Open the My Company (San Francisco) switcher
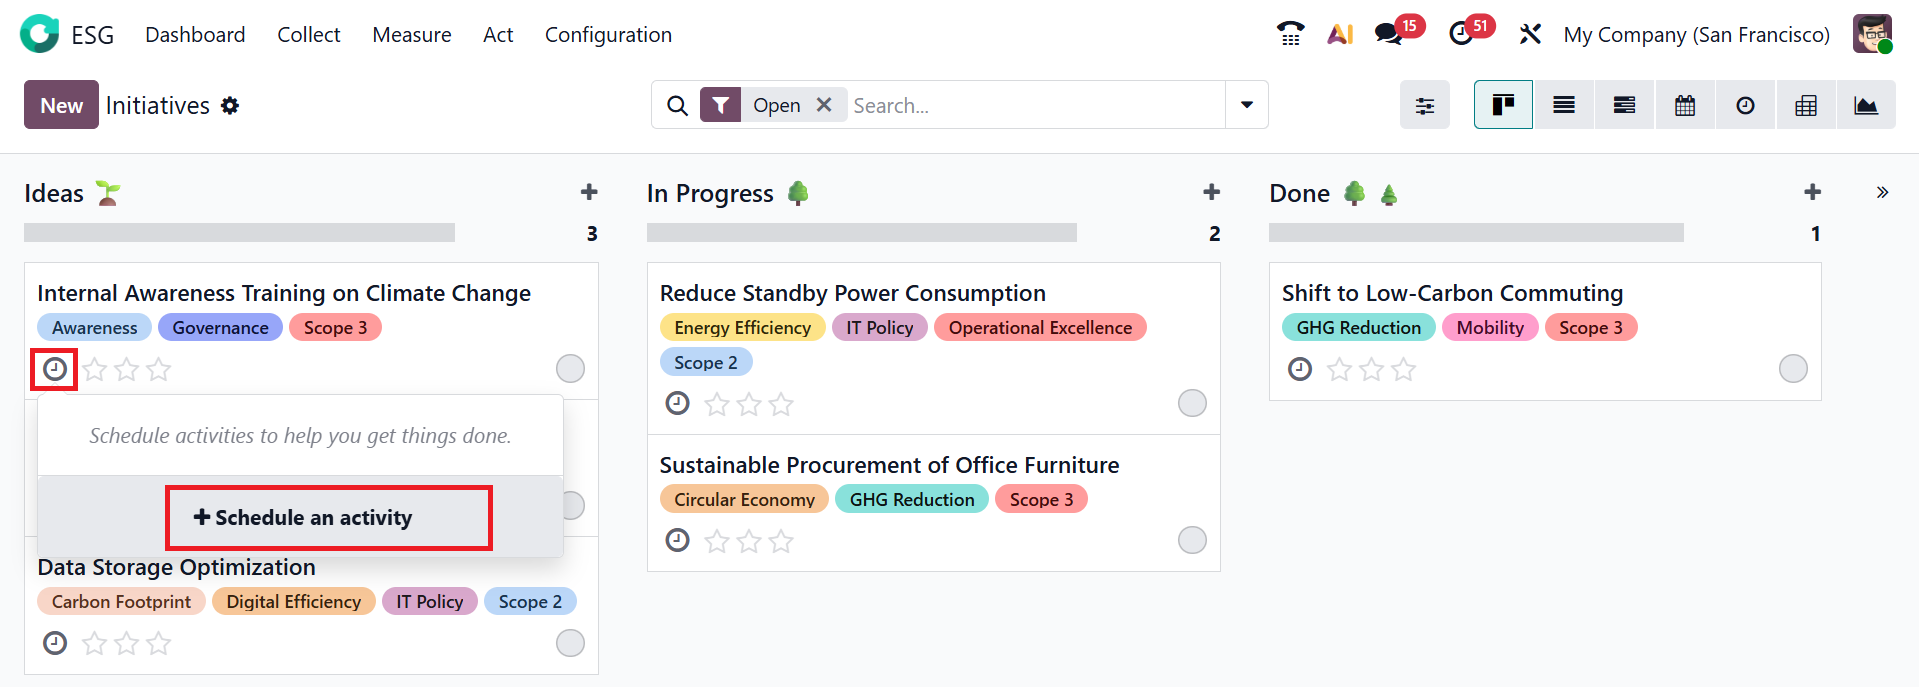1919x687 pixels. [x=1696, y=35]
